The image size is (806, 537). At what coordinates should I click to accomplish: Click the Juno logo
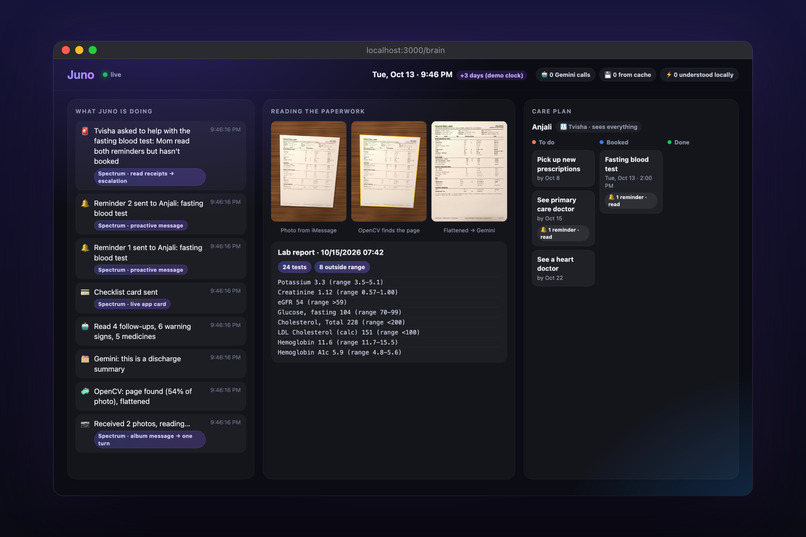[81, 75]
